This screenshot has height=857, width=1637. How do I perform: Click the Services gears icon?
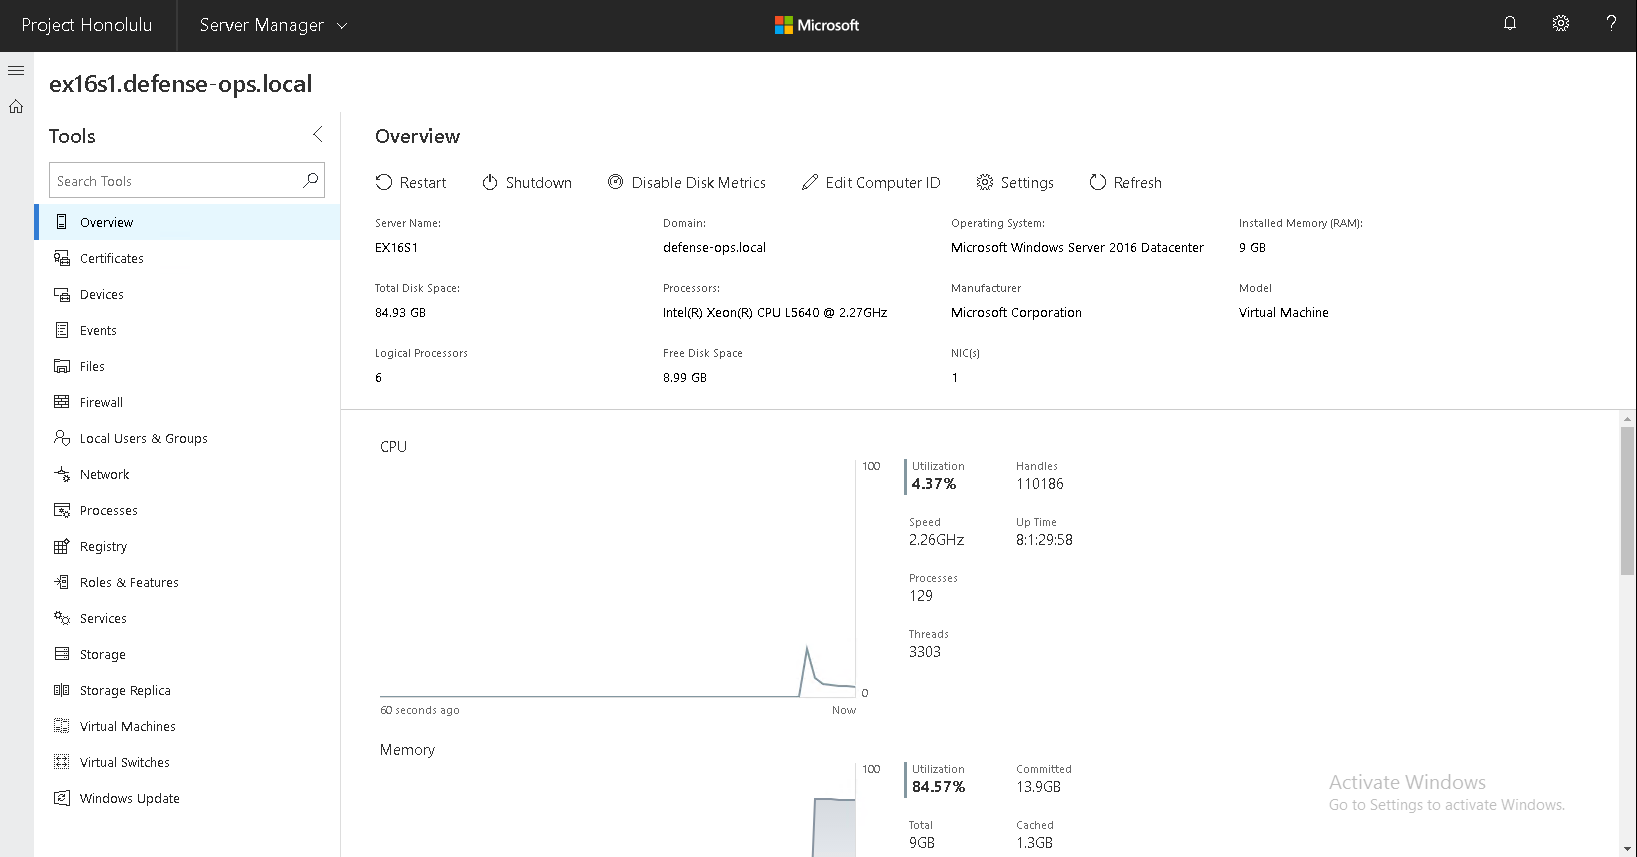coord(62,618)
